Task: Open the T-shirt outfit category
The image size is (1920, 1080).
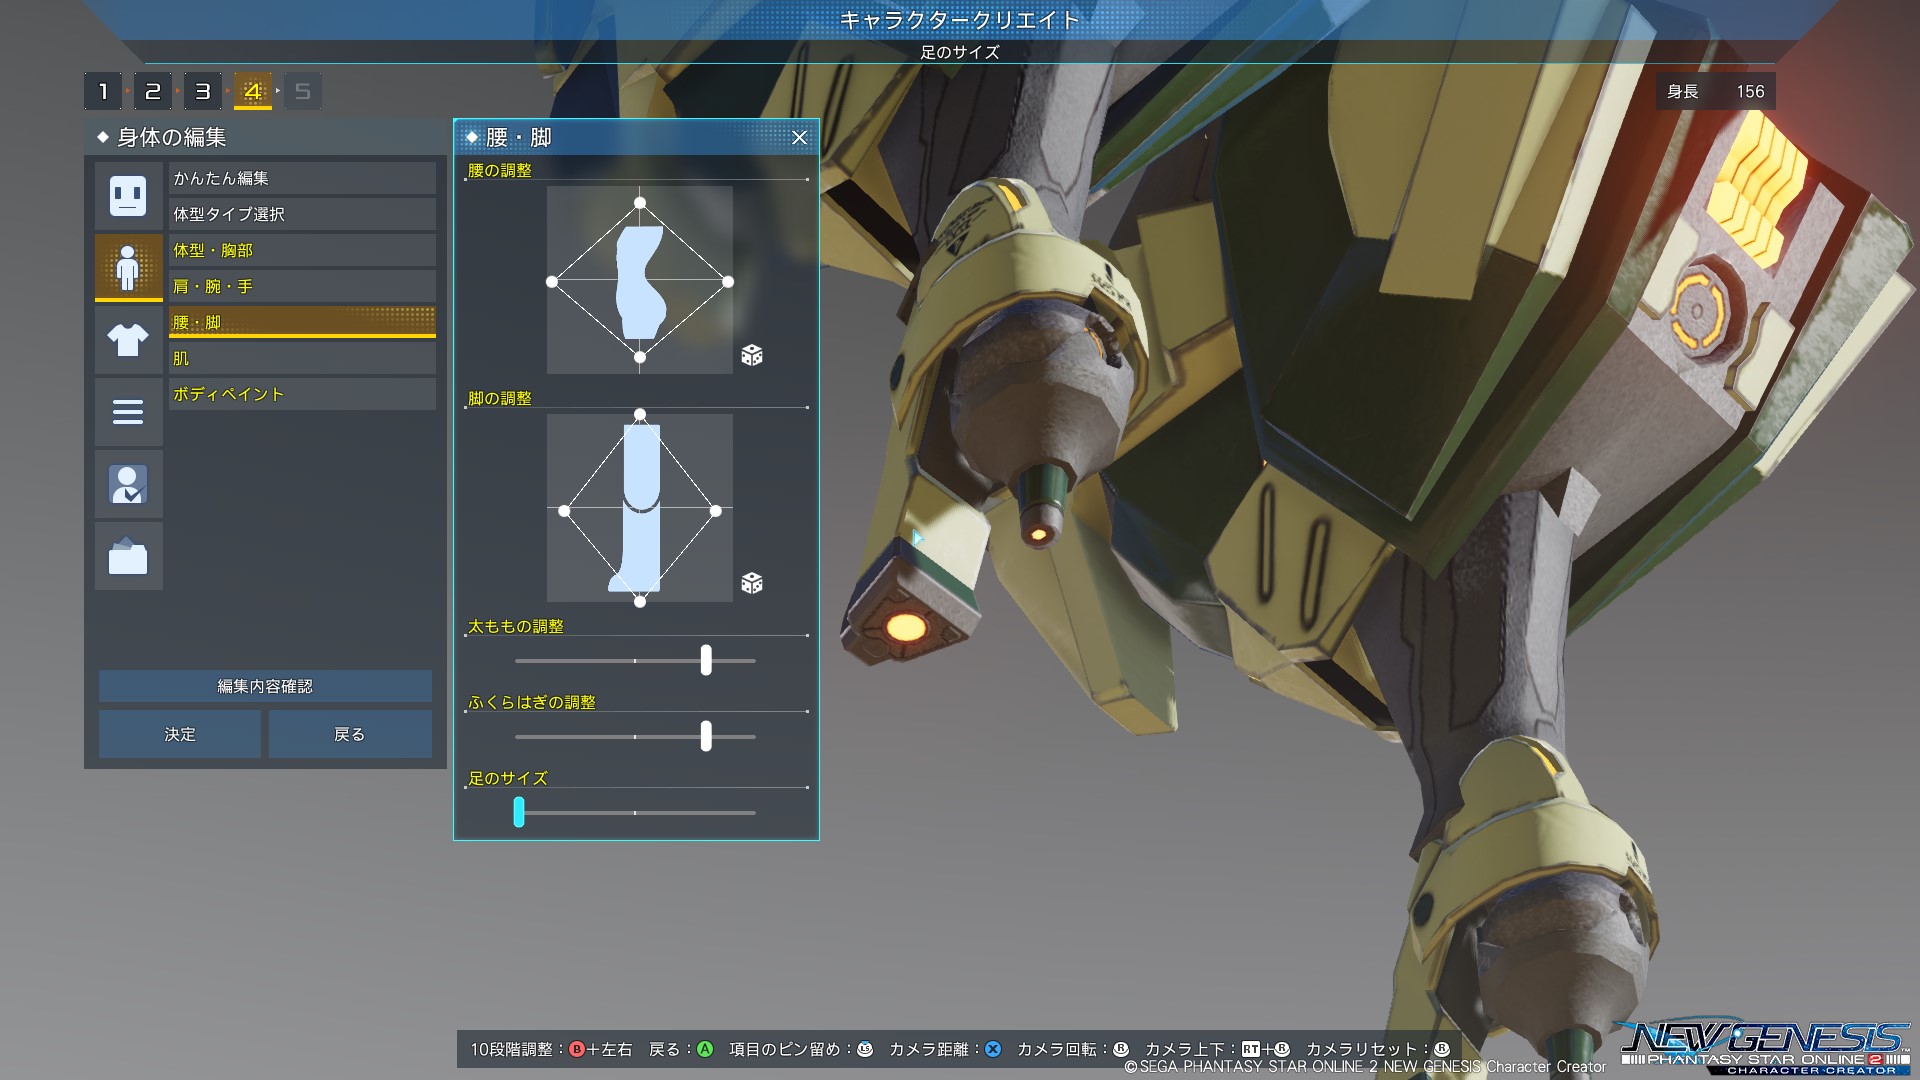Action: coord(128,340)
